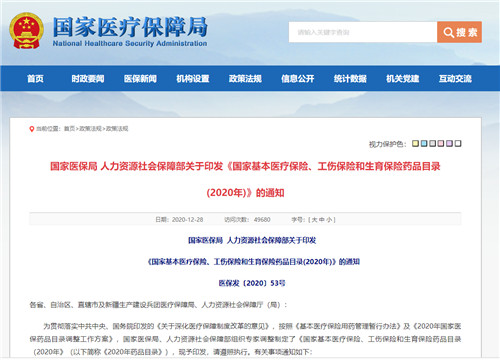Select the gray eye-protection color swatch
This screenshot has height=360, width=500.
click(x=432, y=143)
